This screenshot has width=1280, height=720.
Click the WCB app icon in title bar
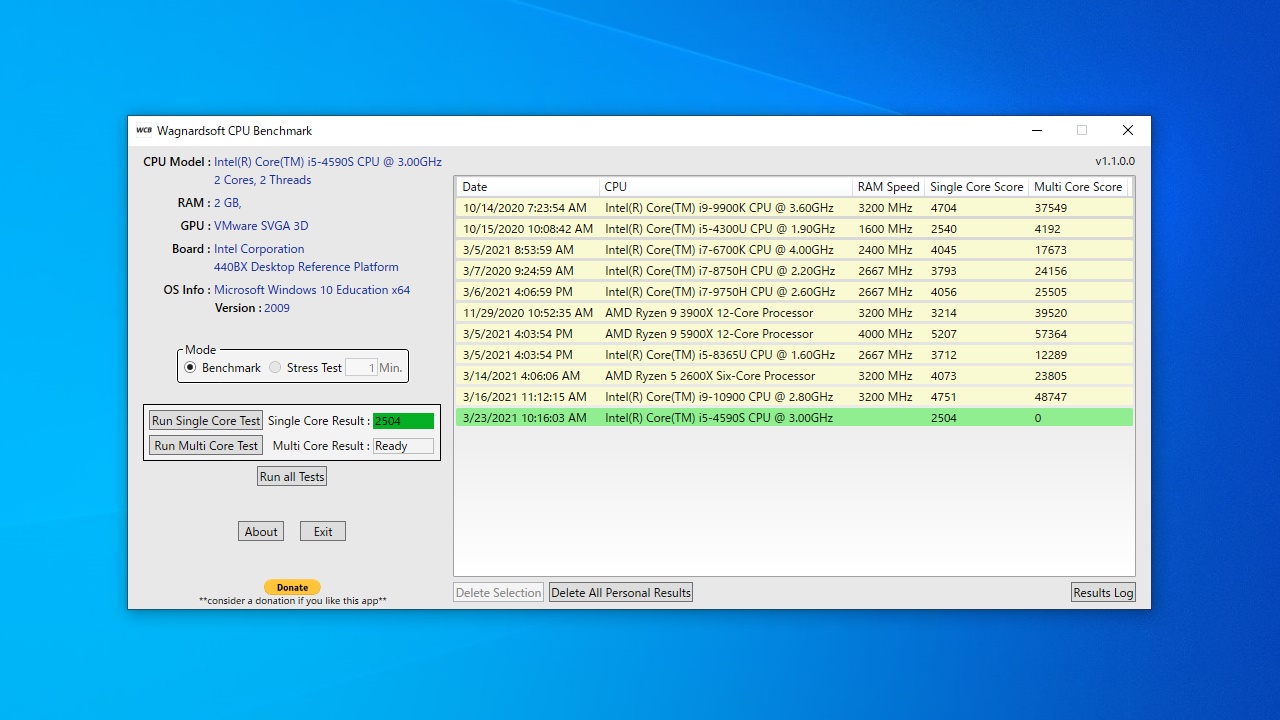[x=144, y=130]
